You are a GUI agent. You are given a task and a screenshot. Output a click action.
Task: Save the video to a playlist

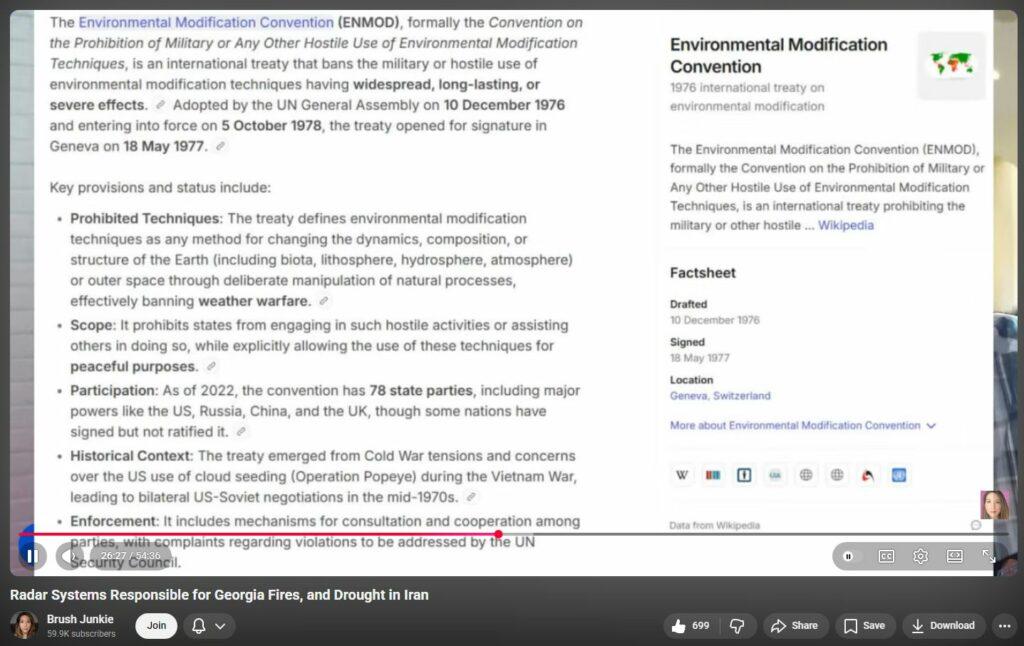[x=864, y=626]
